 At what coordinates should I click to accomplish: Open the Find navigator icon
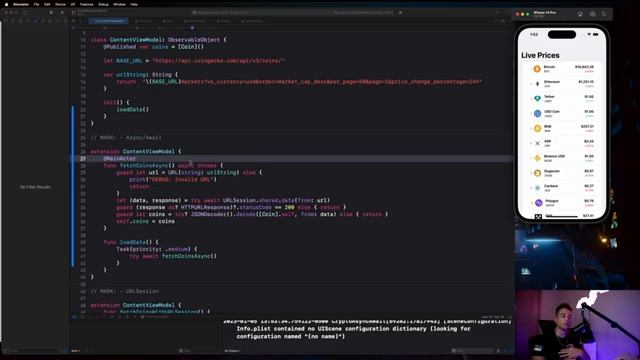click(x=28, y=20)
